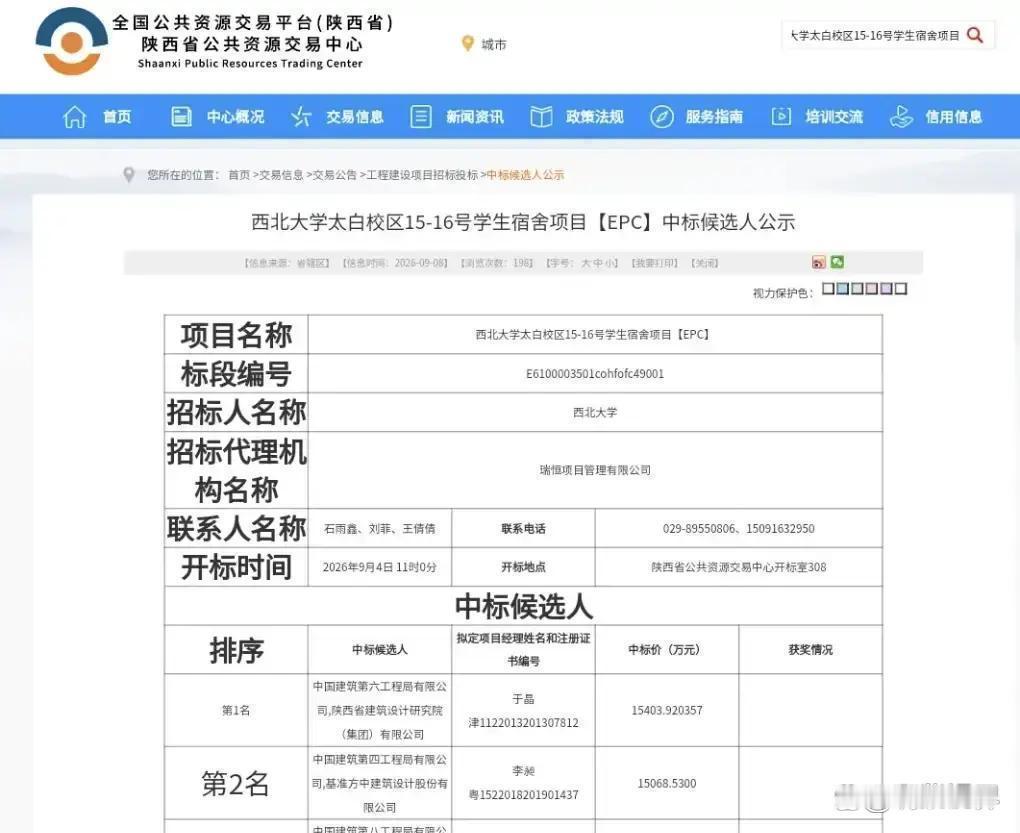Share via the red Weibo icon
Screen dimensions: 1020x833
tap(818, 262)
